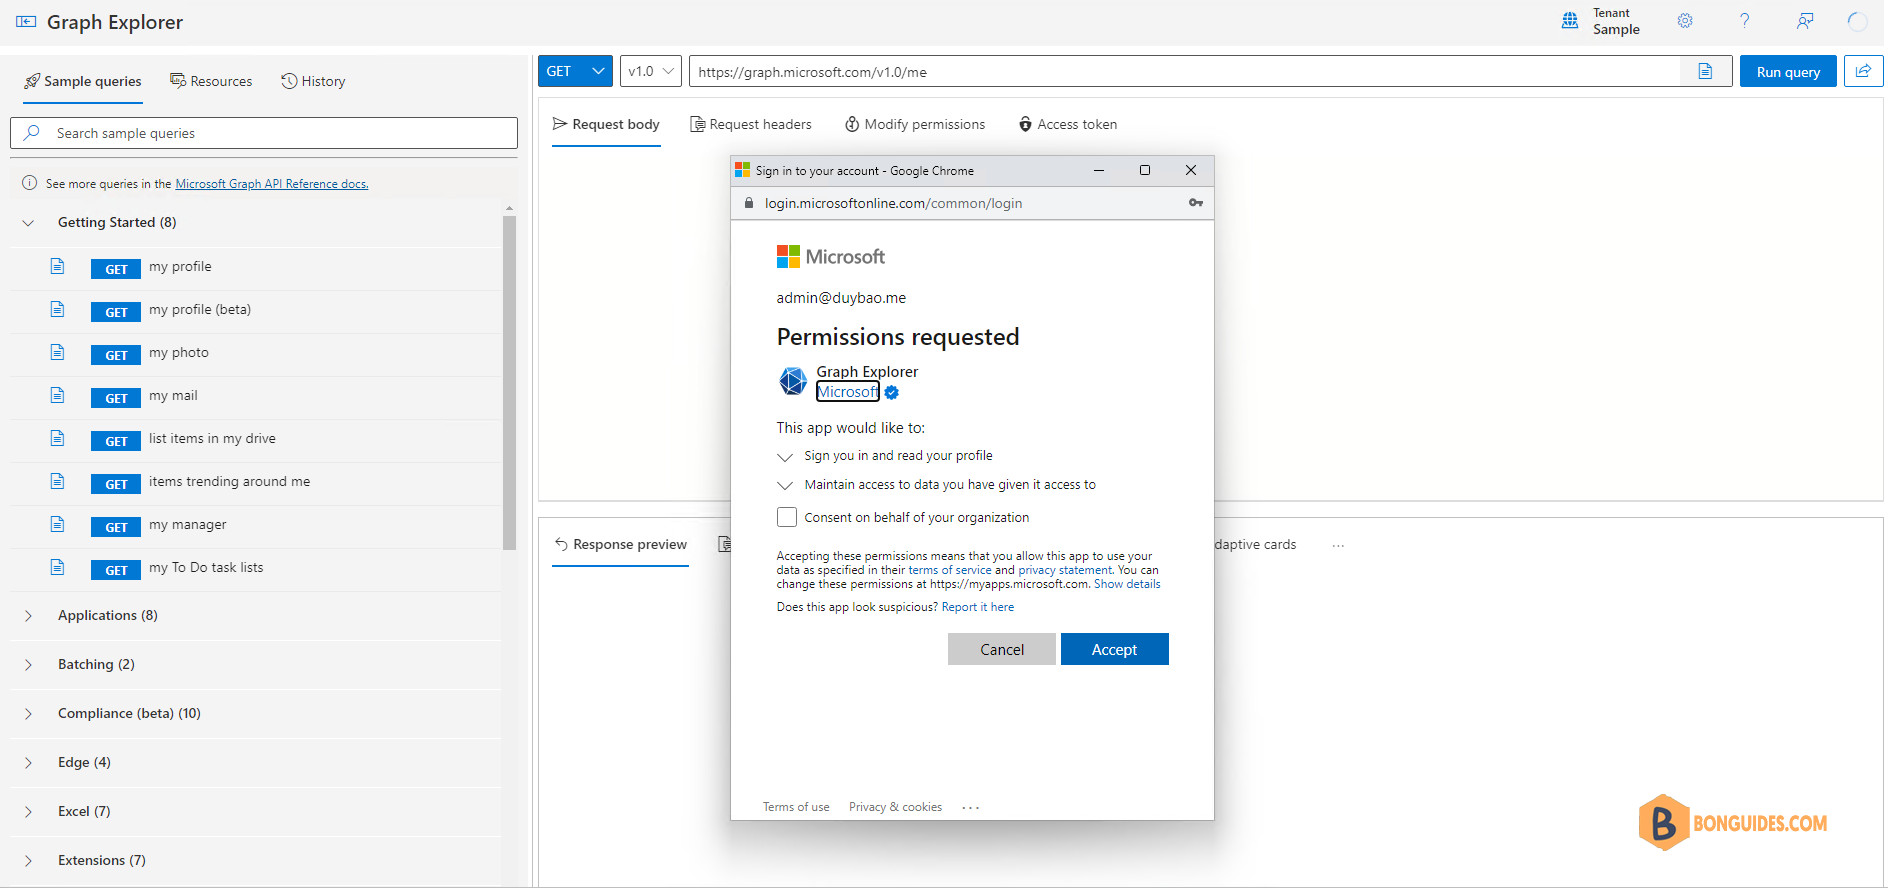Click the password key icon in Chrome popup
Image resolution: width=1888 pixels, height=888 pixels.
(1195, 203)
